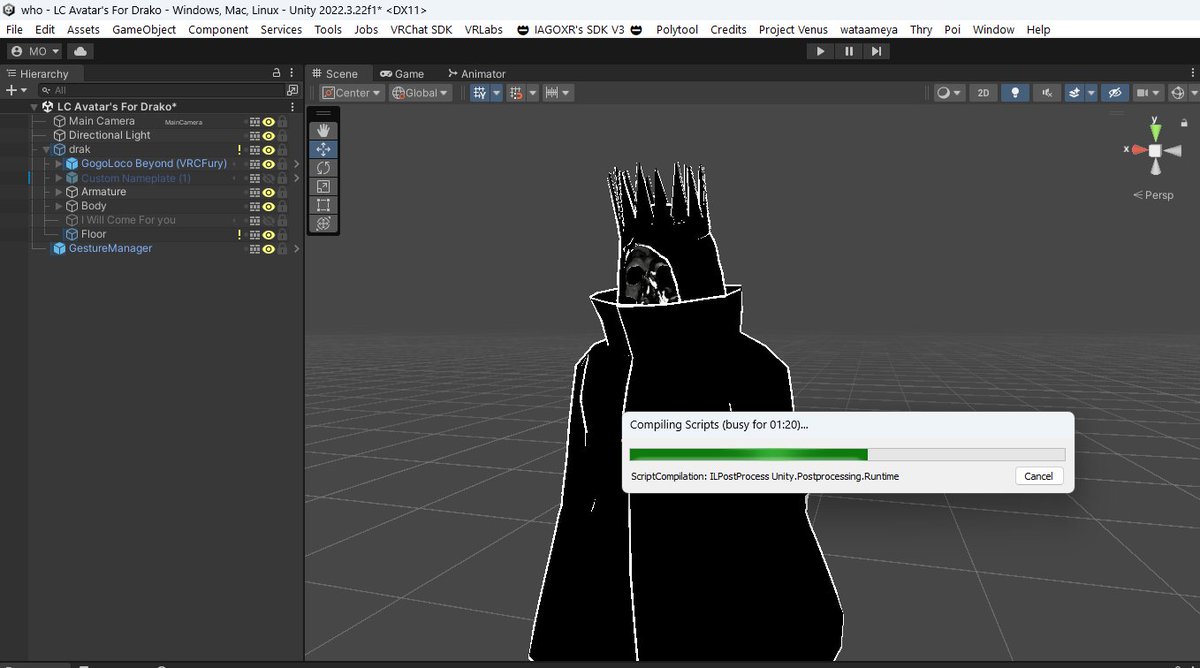1200x668 pixels.
Task: Select the Move tool in scene tools
Action: coord(323,149)
